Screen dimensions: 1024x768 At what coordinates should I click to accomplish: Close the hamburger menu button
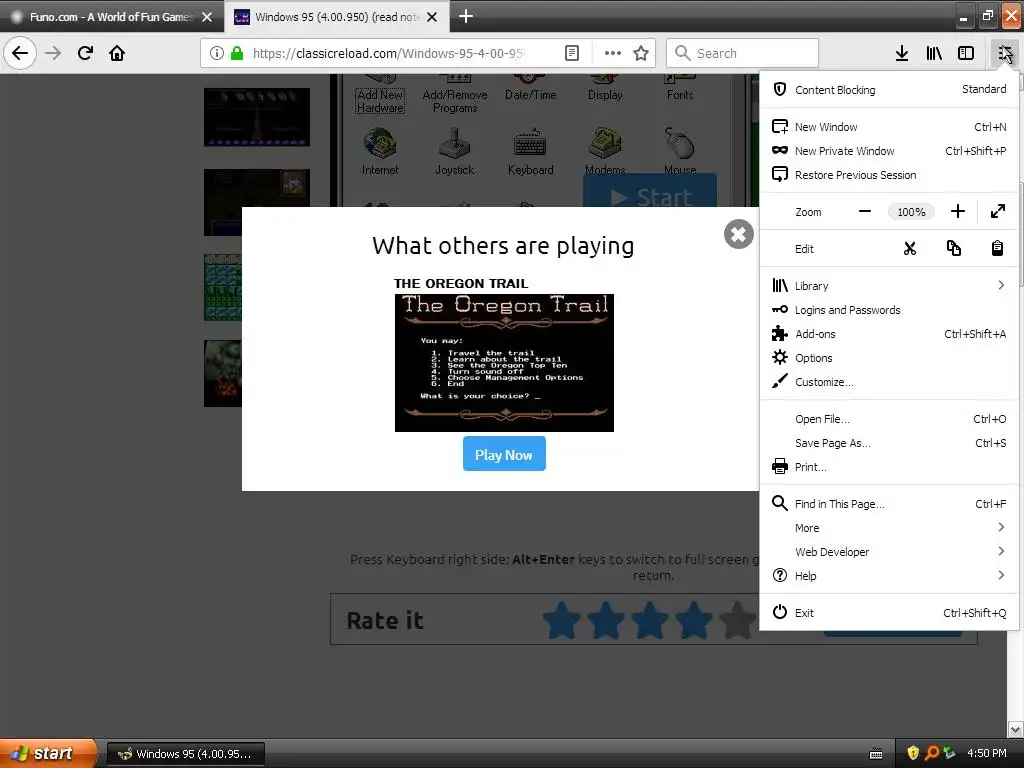click(x=1004, y=53)
